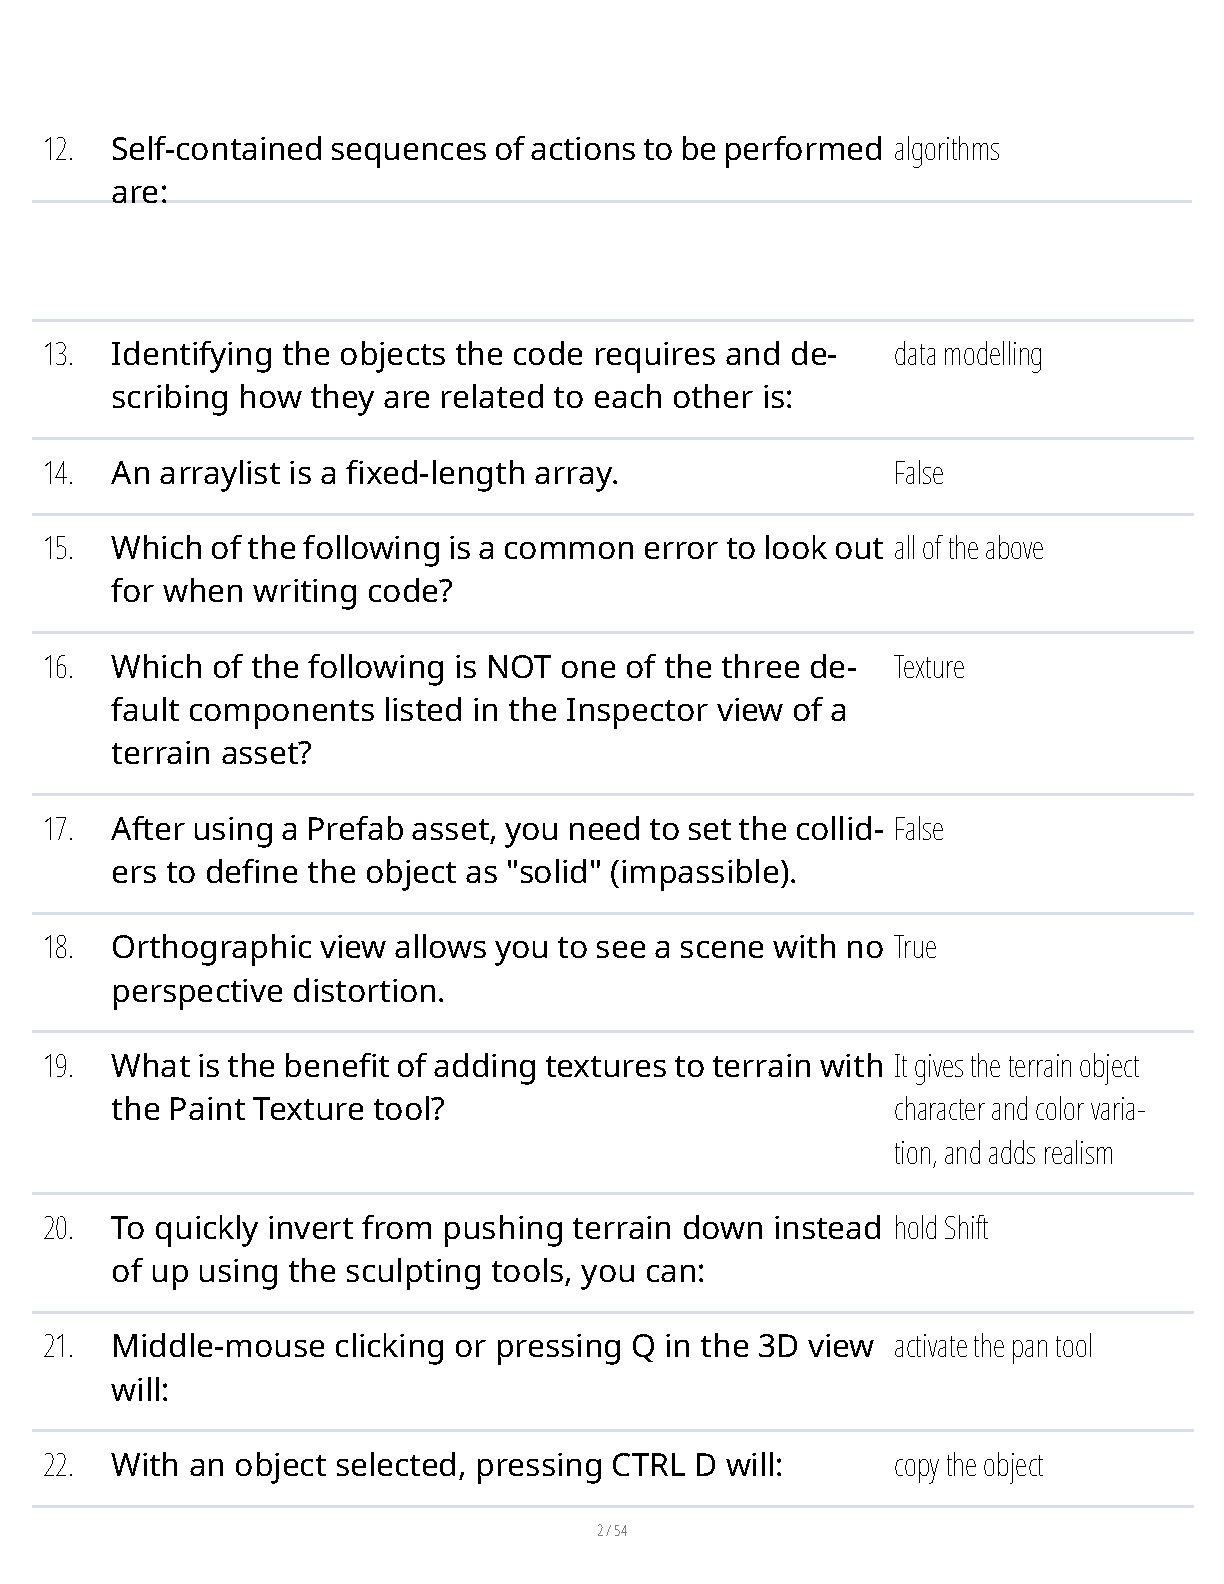Click the '2 / 54' page indicator

click(x=612, y=1530)
